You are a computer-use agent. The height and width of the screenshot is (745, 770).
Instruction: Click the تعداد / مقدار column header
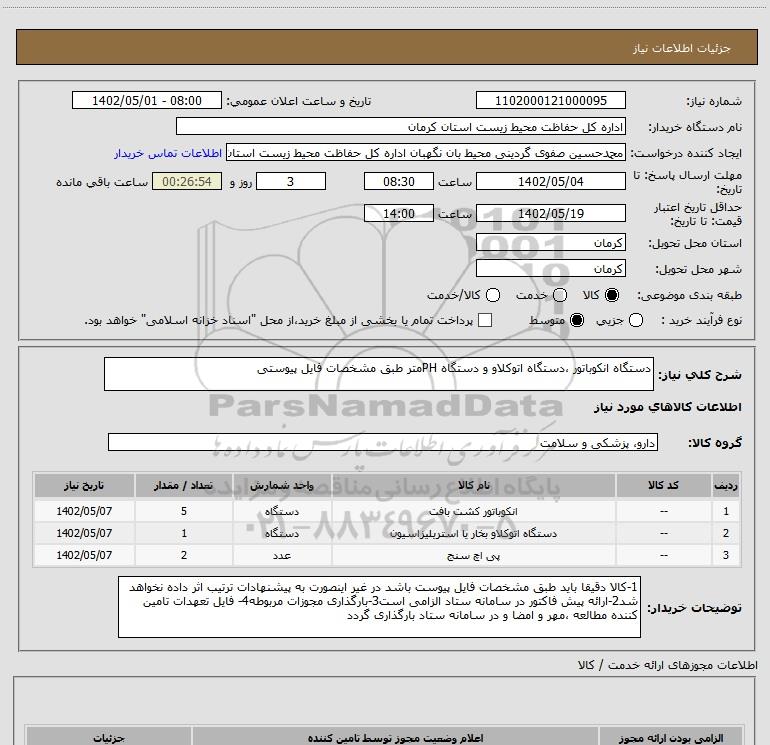click(184, 485)
